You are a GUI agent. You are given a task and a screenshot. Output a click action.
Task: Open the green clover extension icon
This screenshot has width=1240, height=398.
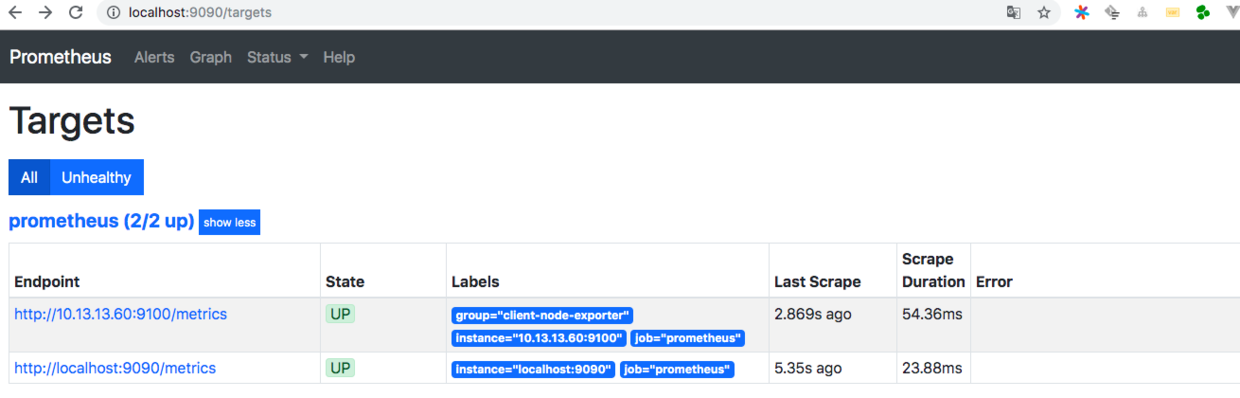click(x=1203, y=13)
